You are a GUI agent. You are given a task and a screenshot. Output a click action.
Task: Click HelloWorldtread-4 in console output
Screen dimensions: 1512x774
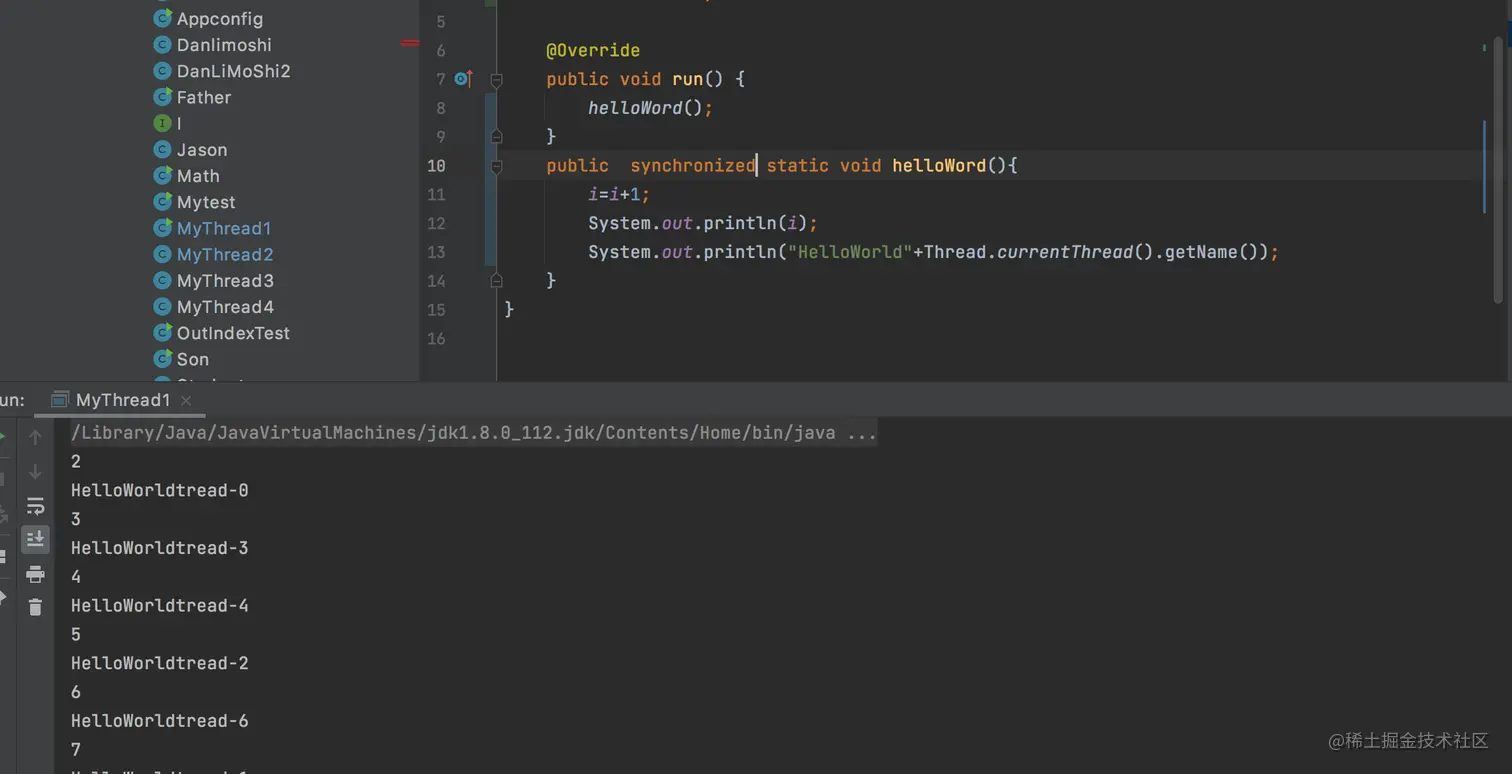click(x=160, y=606)
